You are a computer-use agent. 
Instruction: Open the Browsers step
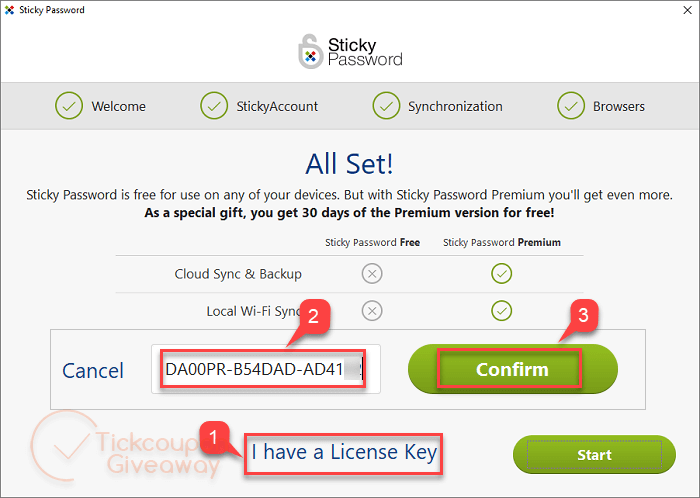tap(617, 106)
